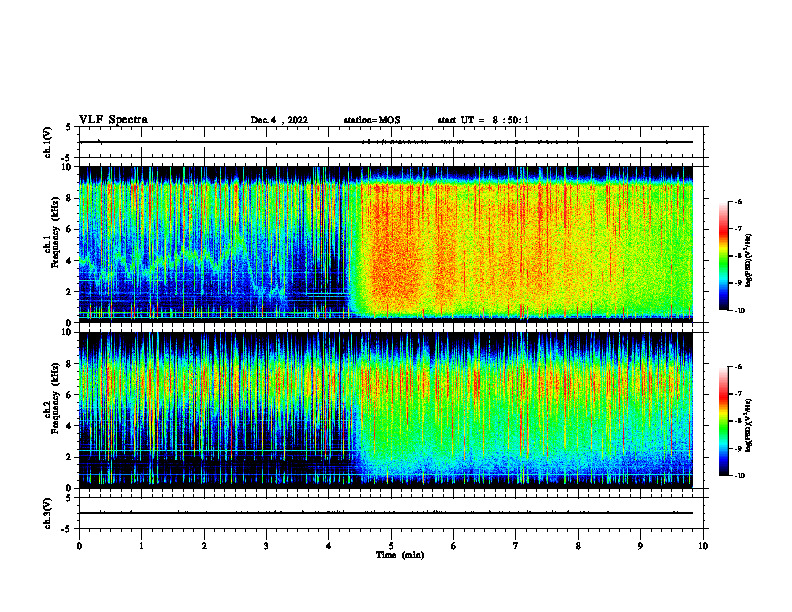Screen dimensions: 792x612
Task: Click the ch.2 frequency tick "6"
Action: click(x=70, y=394)
